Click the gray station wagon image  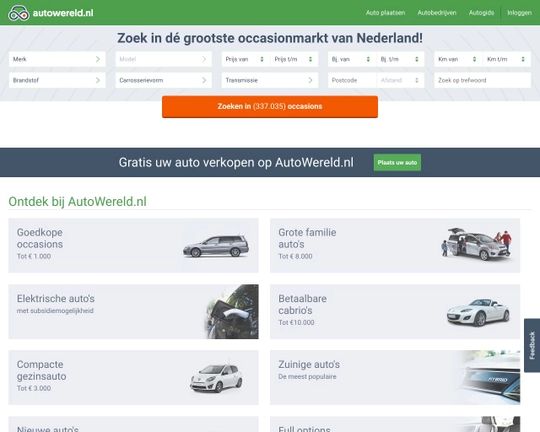point(216,245)
